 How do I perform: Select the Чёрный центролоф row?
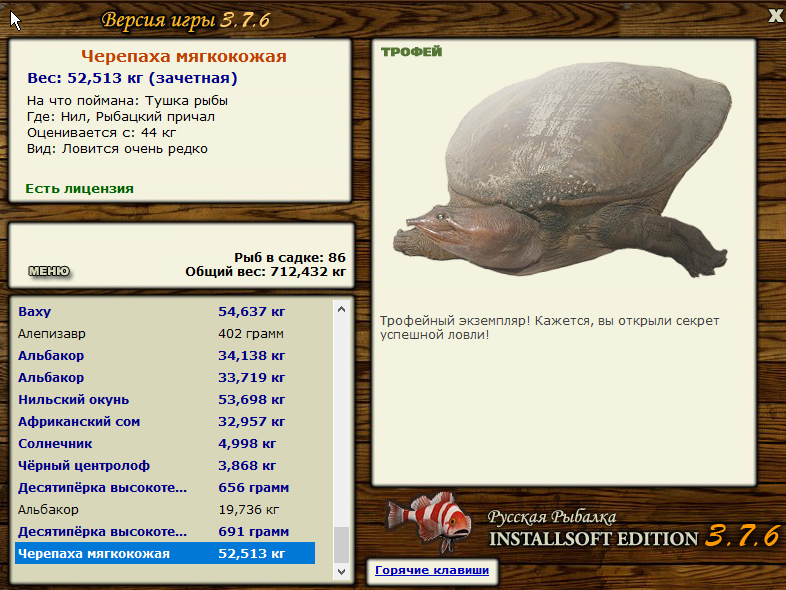[x=165, y=466]
